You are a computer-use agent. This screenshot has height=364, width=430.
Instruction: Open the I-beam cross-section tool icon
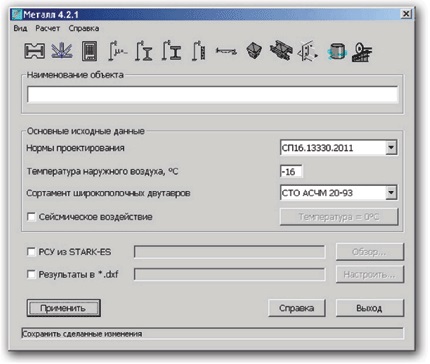(35, 51)
